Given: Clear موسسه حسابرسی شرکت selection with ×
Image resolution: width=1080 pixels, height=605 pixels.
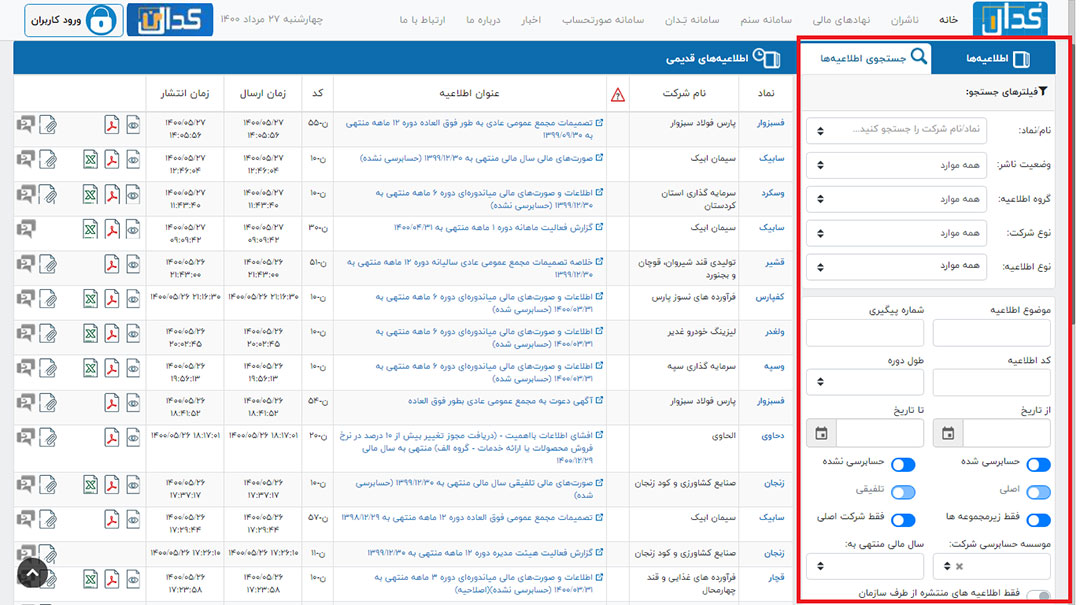Looking at the screenshot, I should pyautogui.click(x=959, y=566).
